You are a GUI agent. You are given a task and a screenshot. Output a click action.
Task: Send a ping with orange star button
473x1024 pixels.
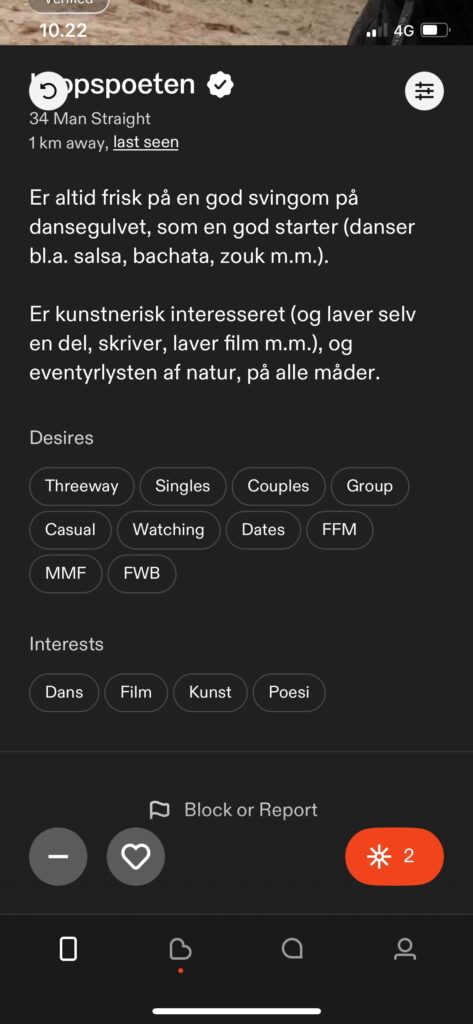(395, 856)
